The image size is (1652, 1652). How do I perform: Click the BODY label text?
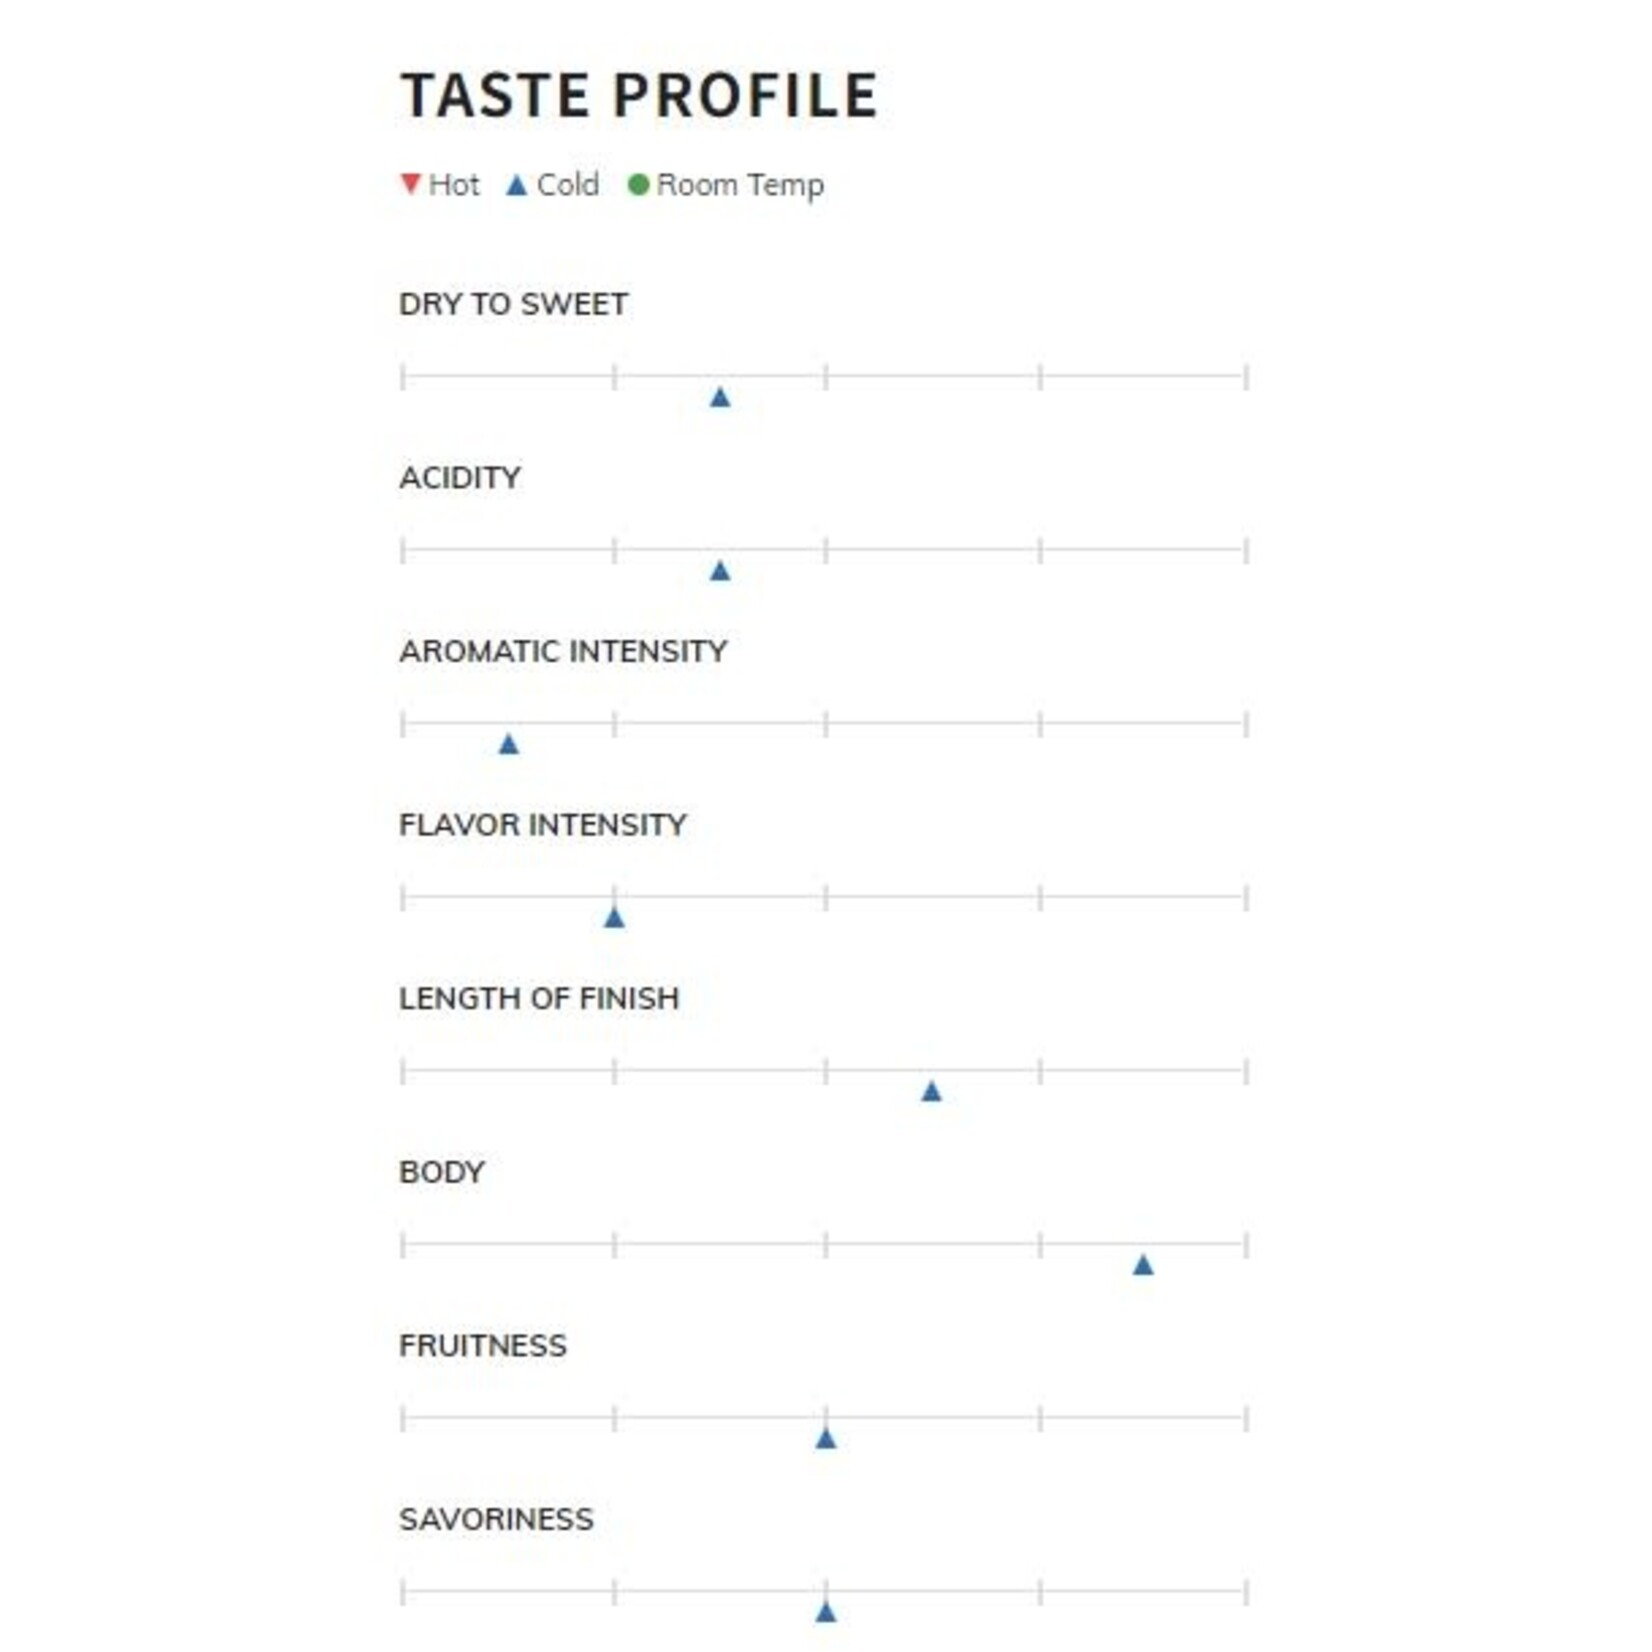[442, 1172]
